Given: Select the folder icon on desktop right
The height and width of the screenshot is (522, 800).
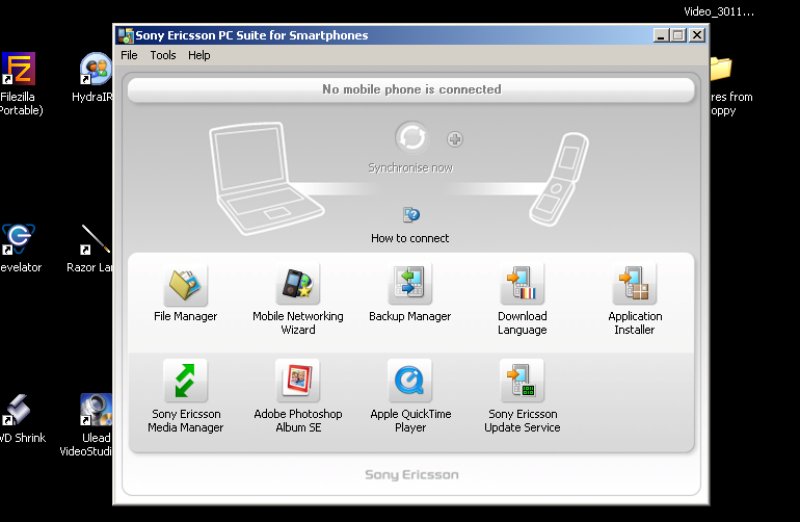Looking at the screenshot, I should coord(721,68).
